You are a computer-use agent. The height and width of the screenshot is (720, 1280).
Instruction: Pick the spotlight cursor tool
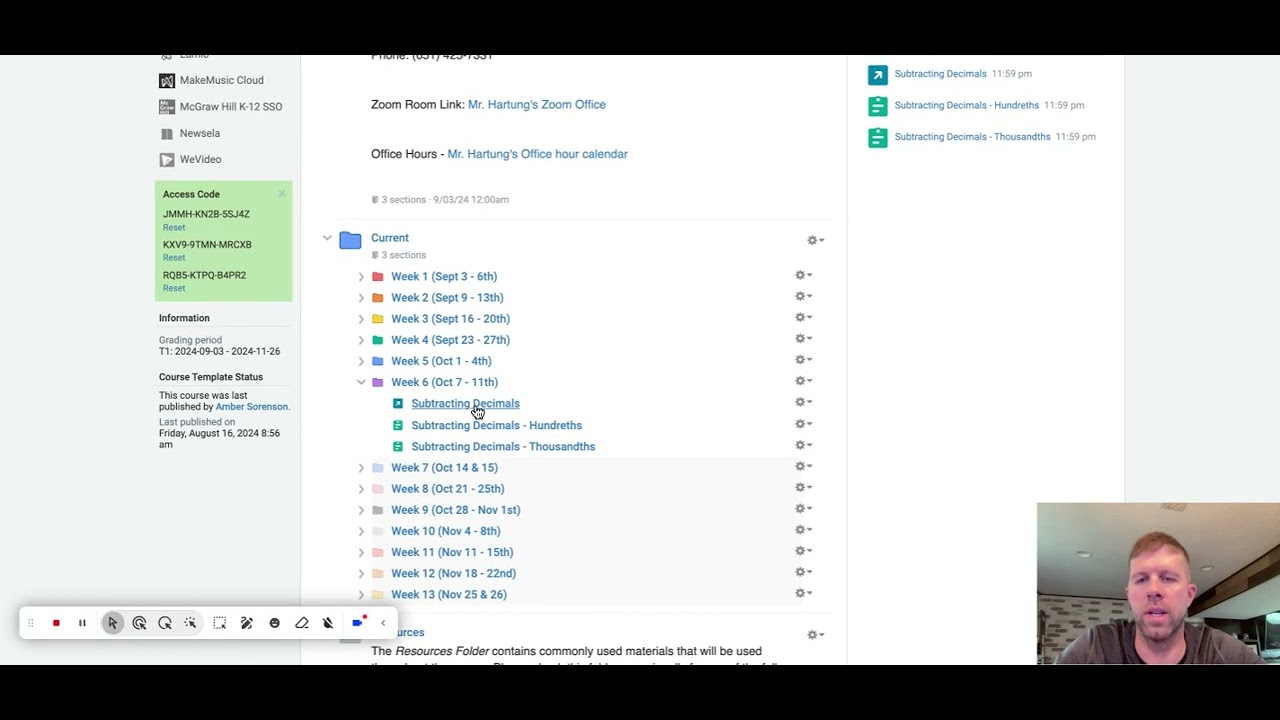coord(165,623)
